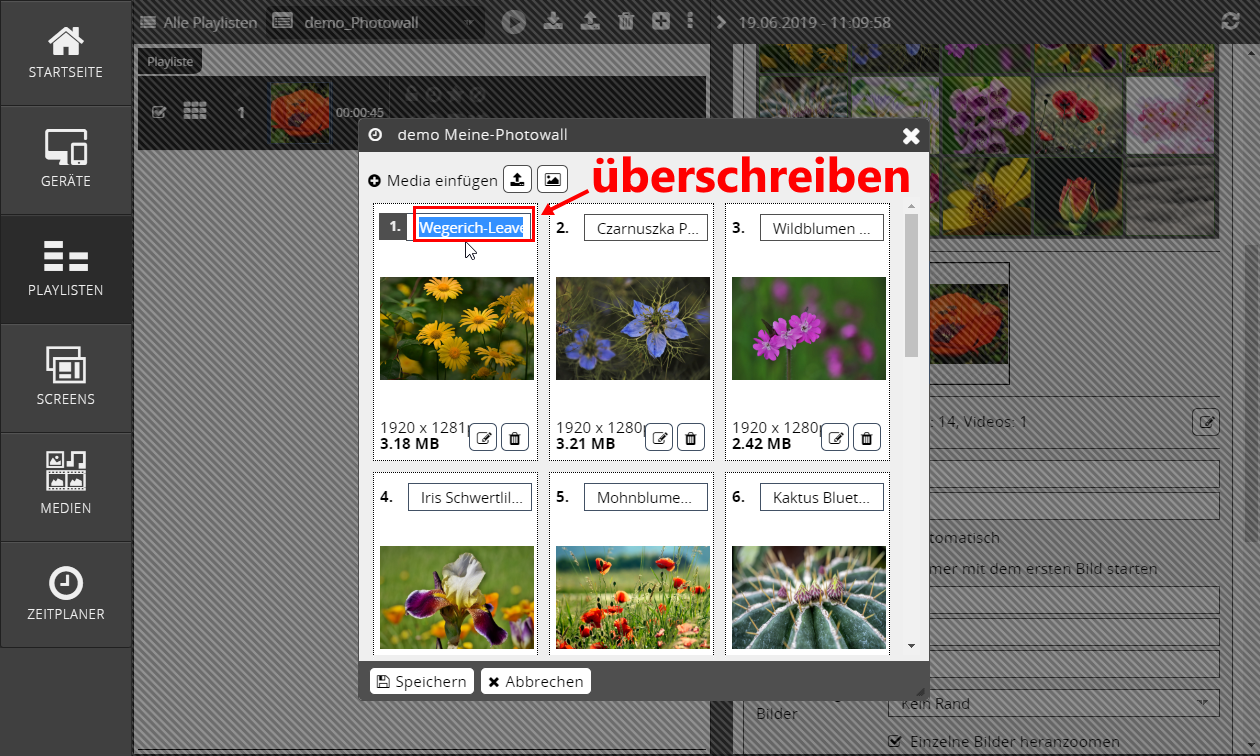This screenshot has height=756, width=1260.
Task: Open the media library image icon
Action: (x=552, y=180)
